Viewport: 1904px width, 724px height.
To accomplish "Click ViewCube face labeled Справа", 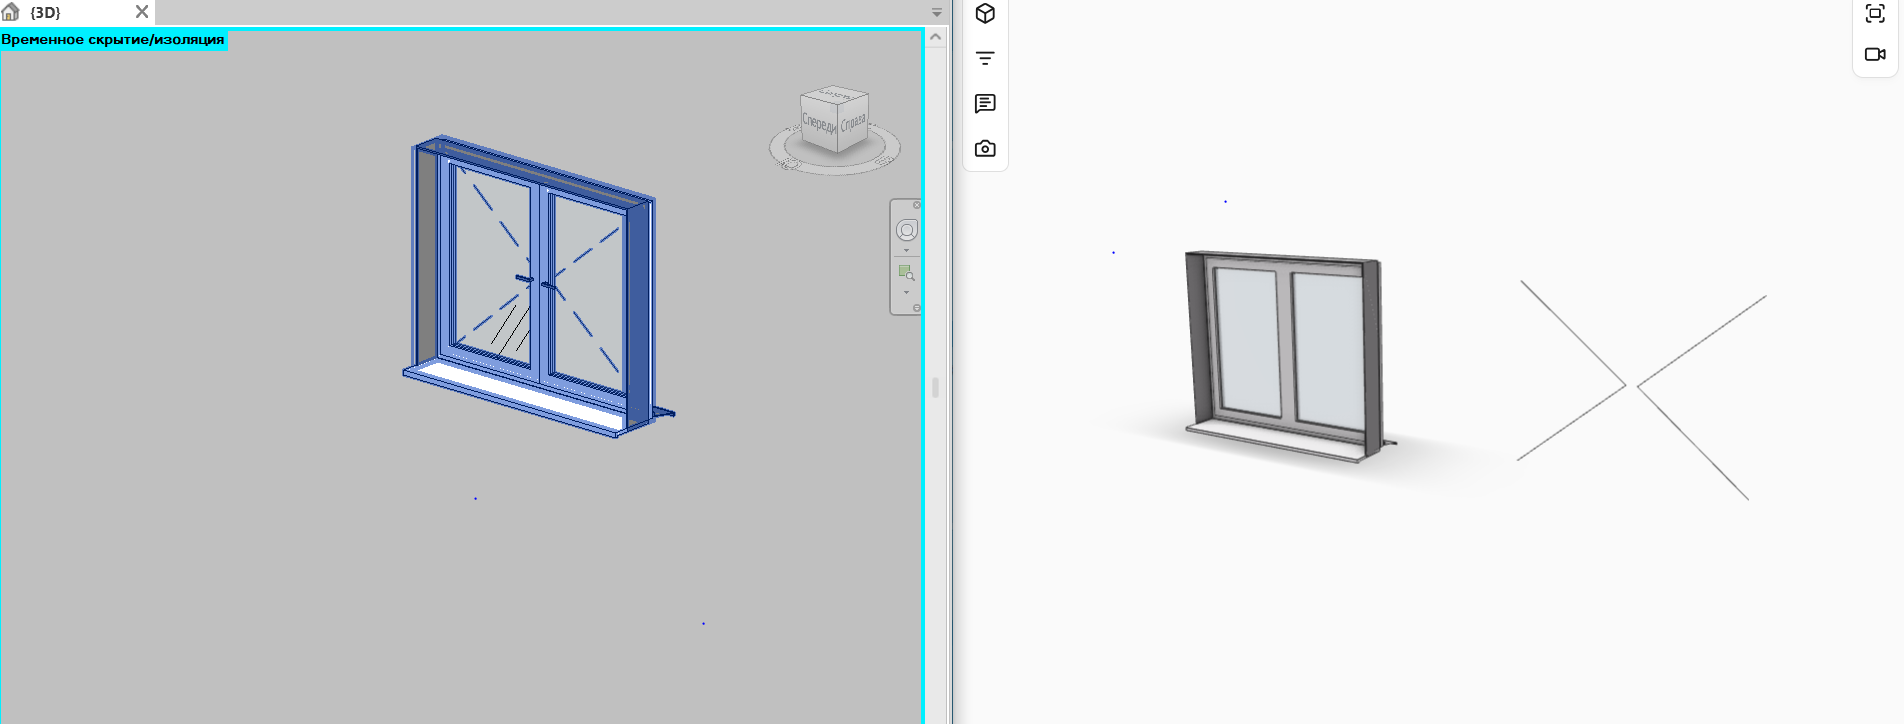I will [853, 124].
